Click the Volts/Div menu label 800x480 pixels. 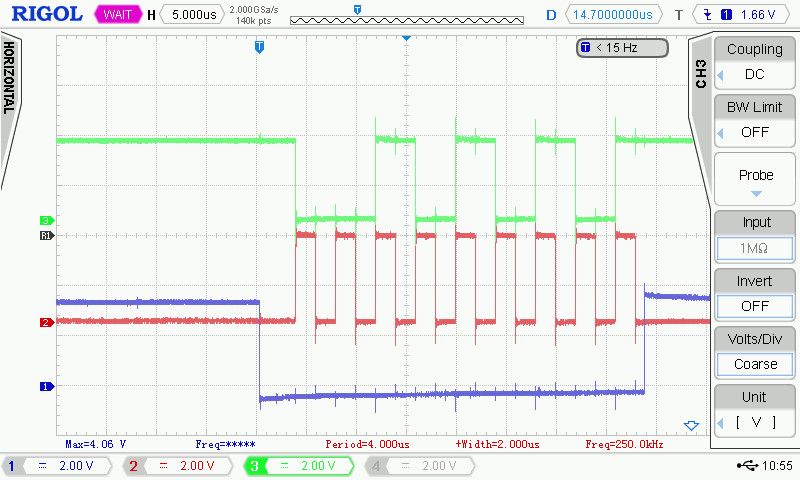[x=755, y=339]
